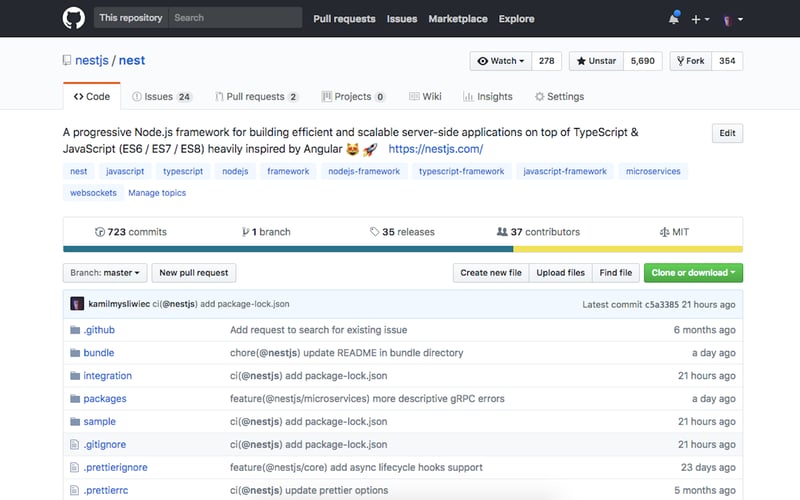Click the bundle folder icon
This screenshot has width=800, height=500.
(75, 353)
